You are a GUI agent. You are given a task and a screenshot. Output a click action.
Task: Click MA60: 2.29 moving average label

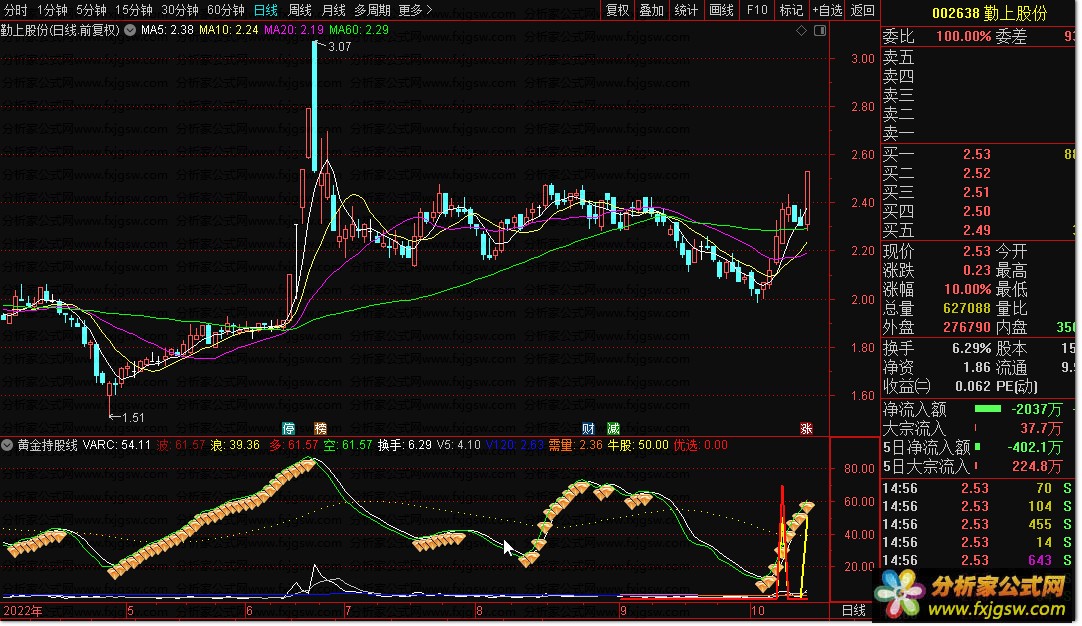click(x=359, y=30)
